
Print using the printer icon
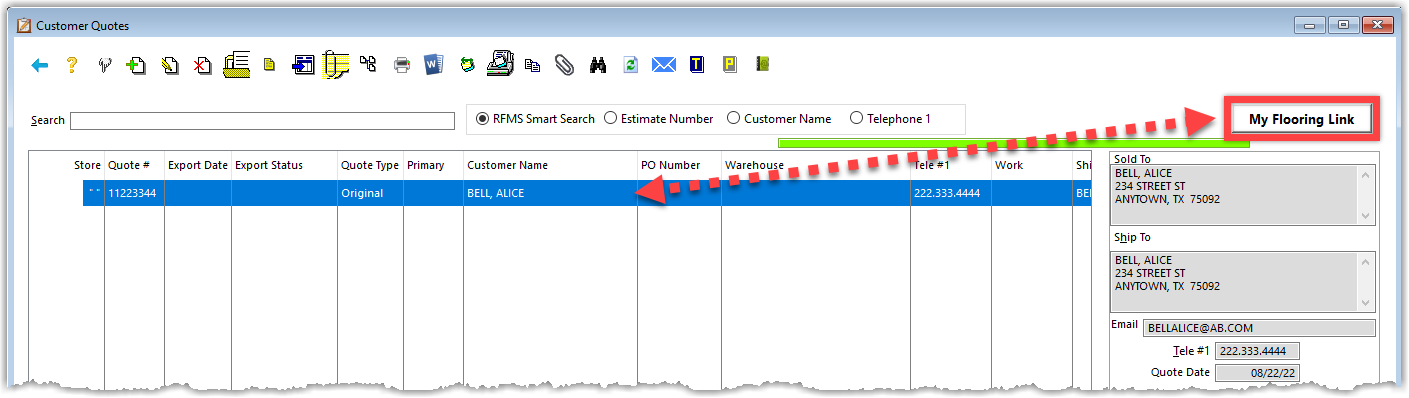402,66
